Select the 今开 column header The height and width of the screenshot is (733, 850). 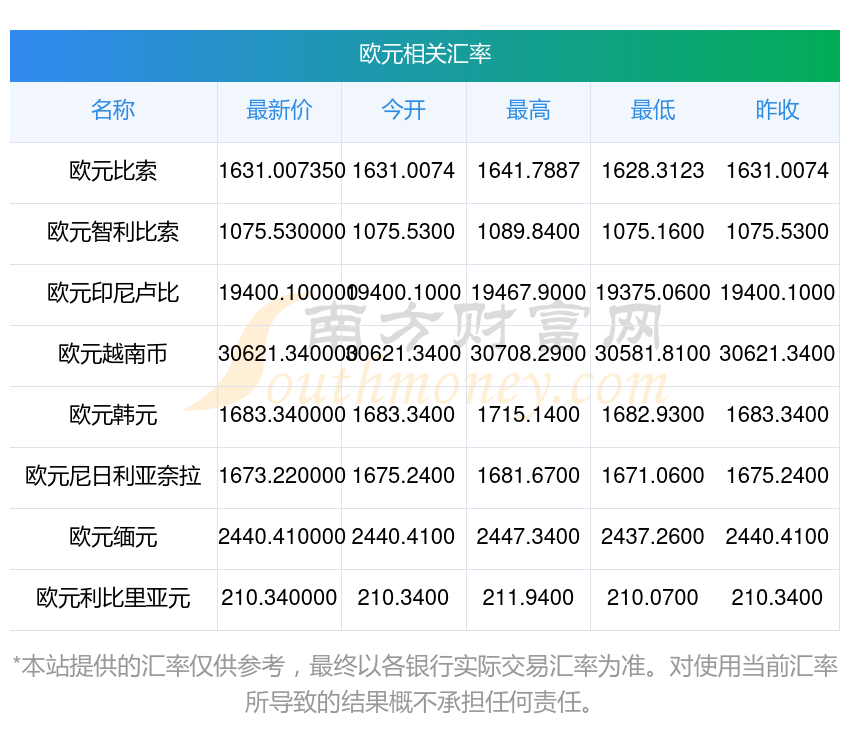pos(403,110)
